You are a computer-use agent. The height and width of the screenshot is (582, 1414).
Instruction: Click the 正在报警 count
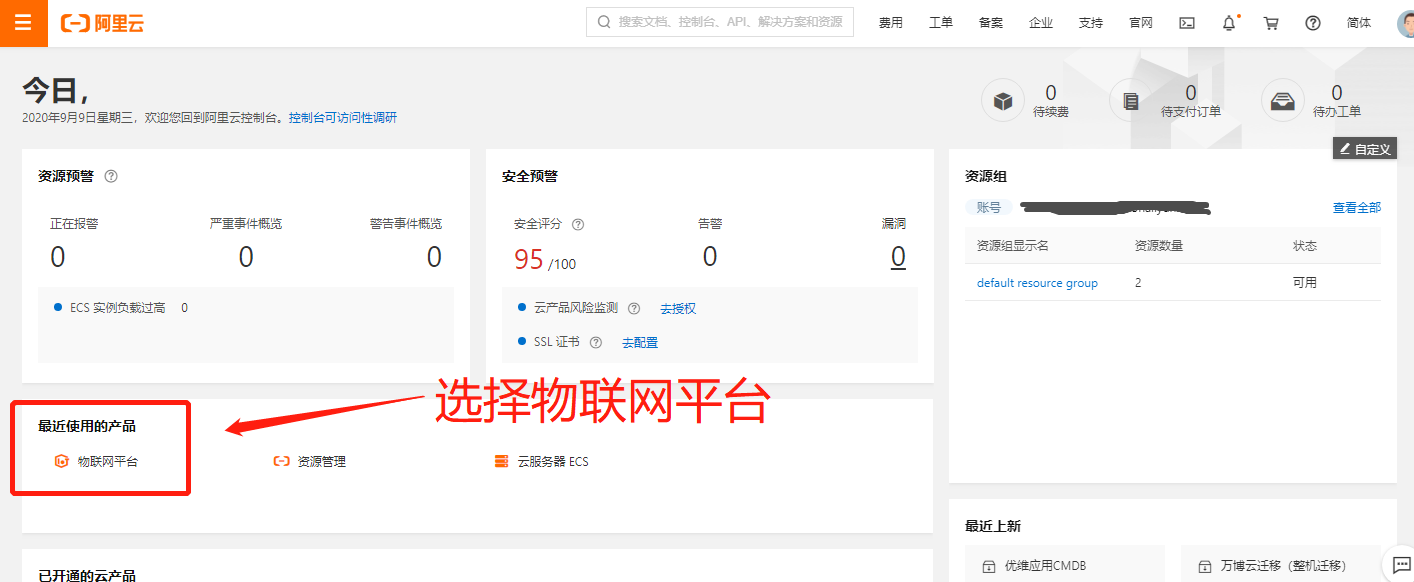[x=58, y=257]
